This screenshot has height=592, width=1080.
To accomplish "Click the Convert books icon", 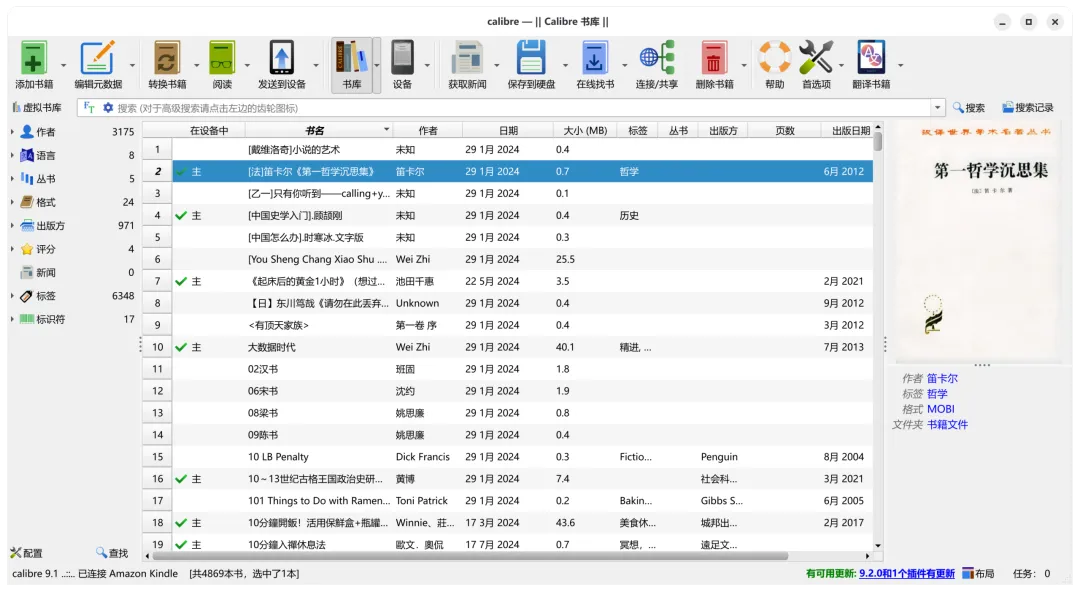I will coord(167,58).
